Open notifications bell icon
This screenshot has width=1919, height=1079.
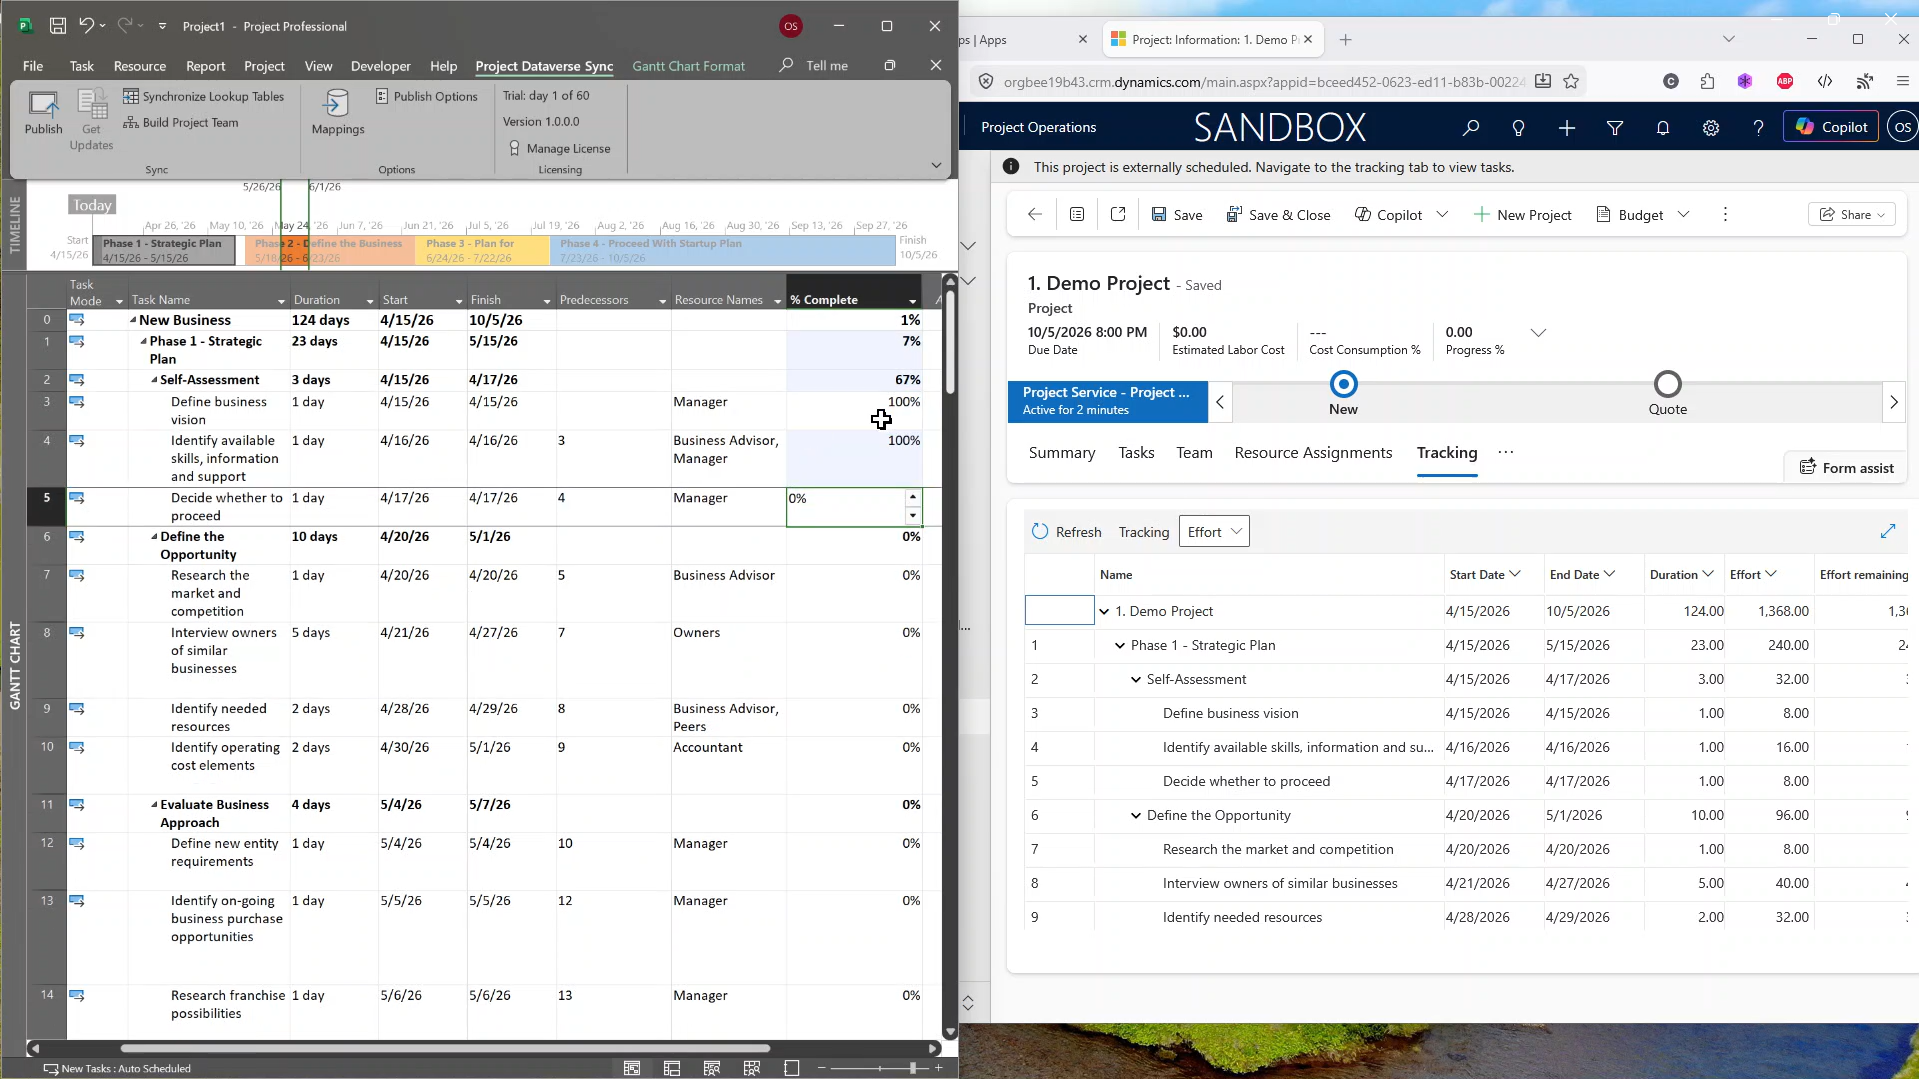pos(1662,127)
